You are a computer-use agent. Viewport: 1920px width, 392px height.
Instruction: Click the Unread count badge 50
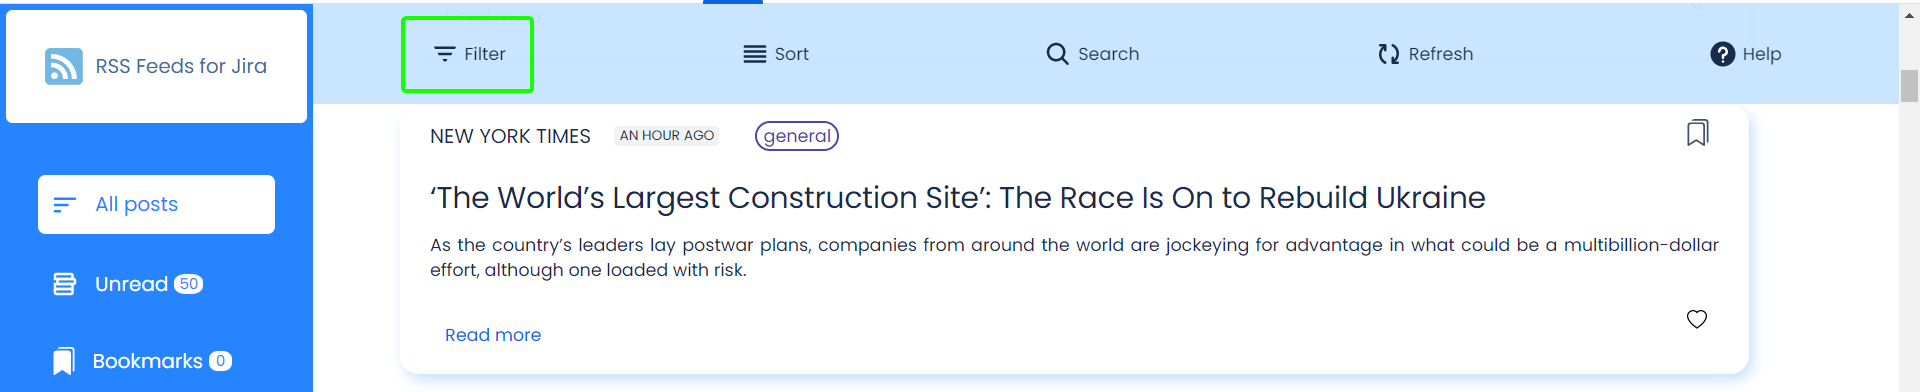point(189,284)
